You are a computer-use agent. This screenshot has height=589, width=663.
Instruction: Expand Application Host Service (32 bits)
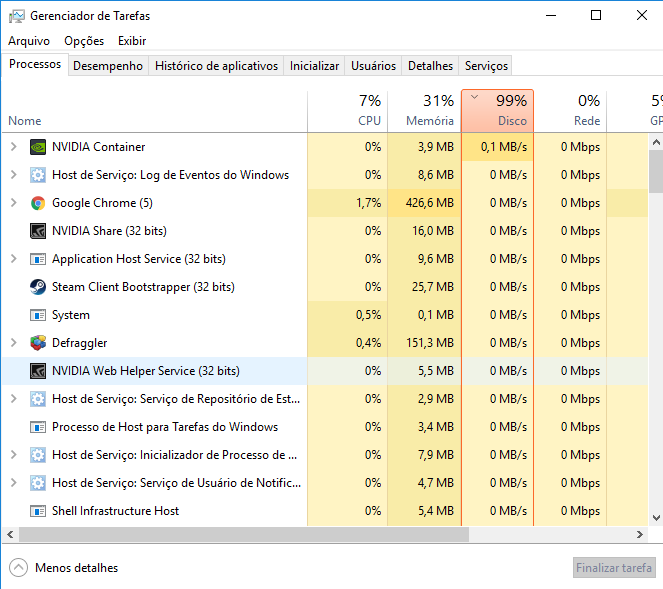coord(14,259)
